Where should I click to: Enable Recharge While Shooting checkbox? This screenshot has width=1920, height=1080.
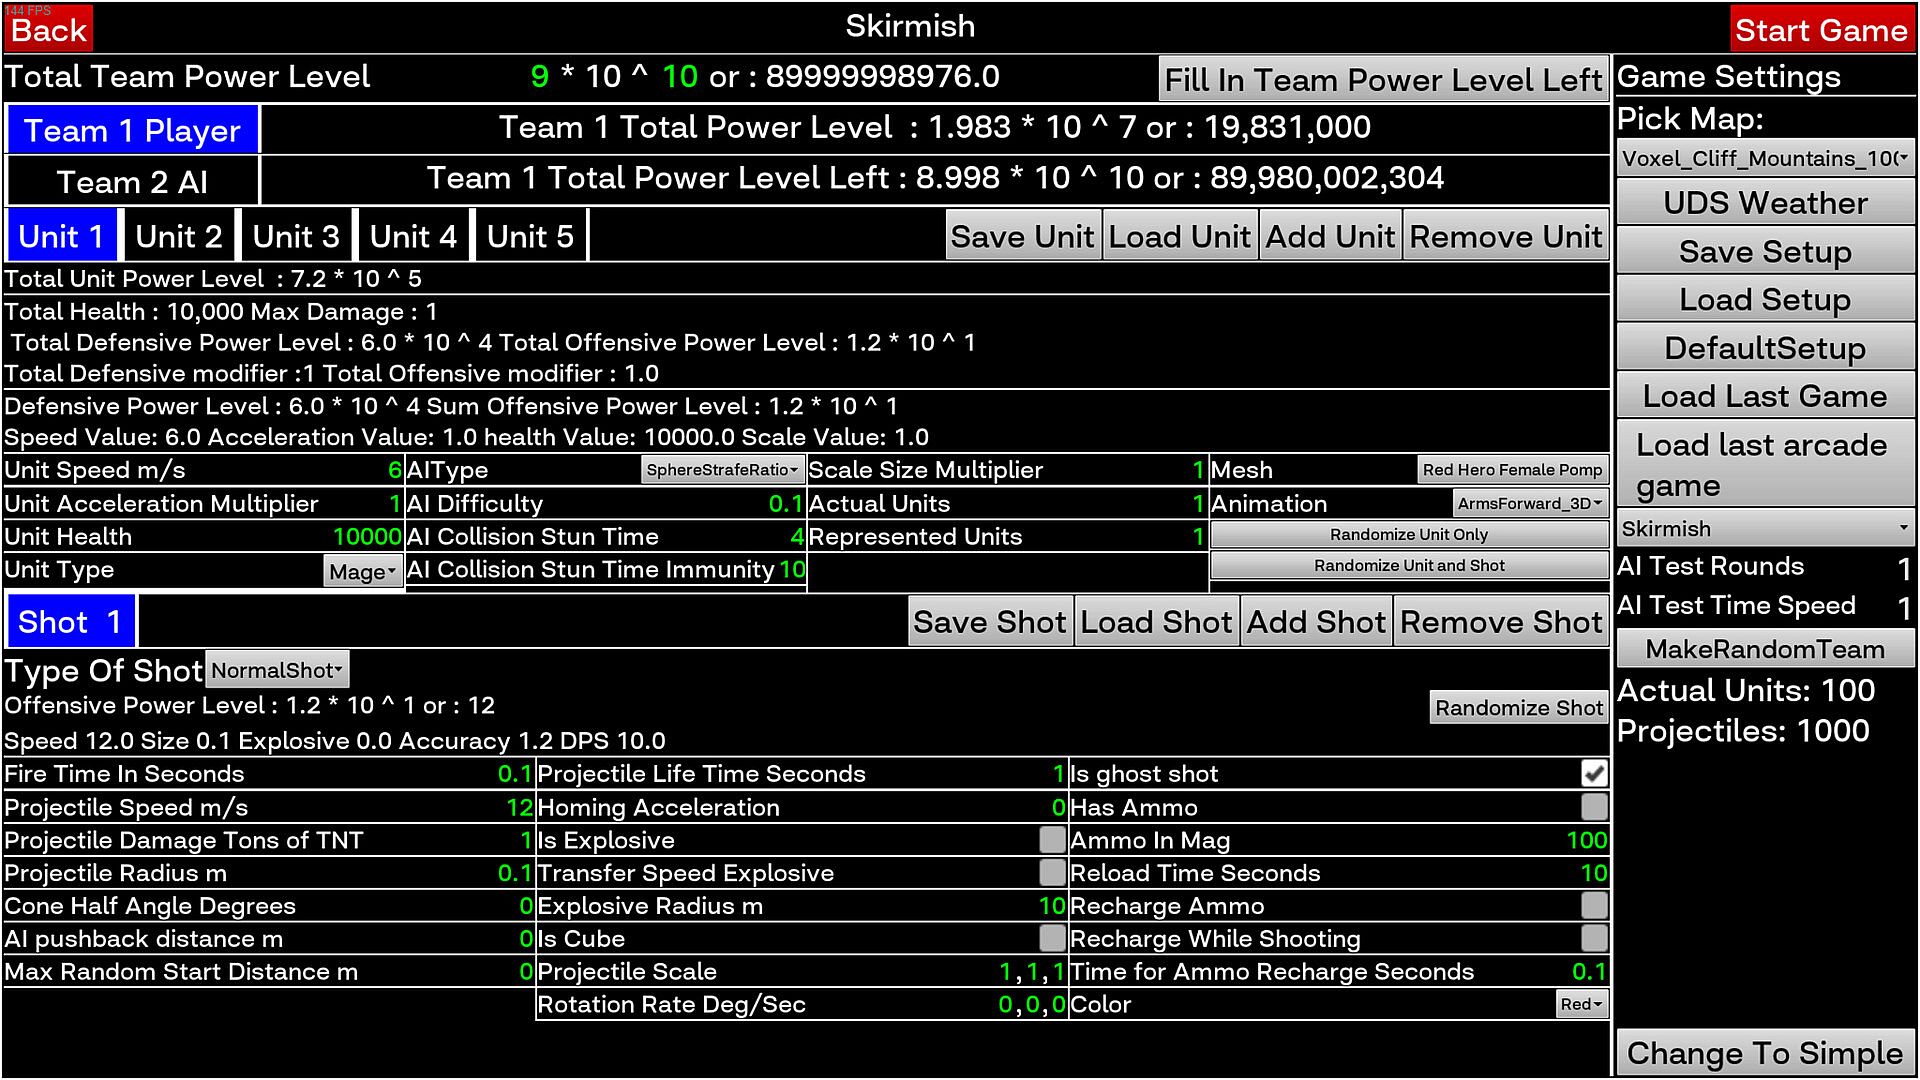pos(1594,939)
